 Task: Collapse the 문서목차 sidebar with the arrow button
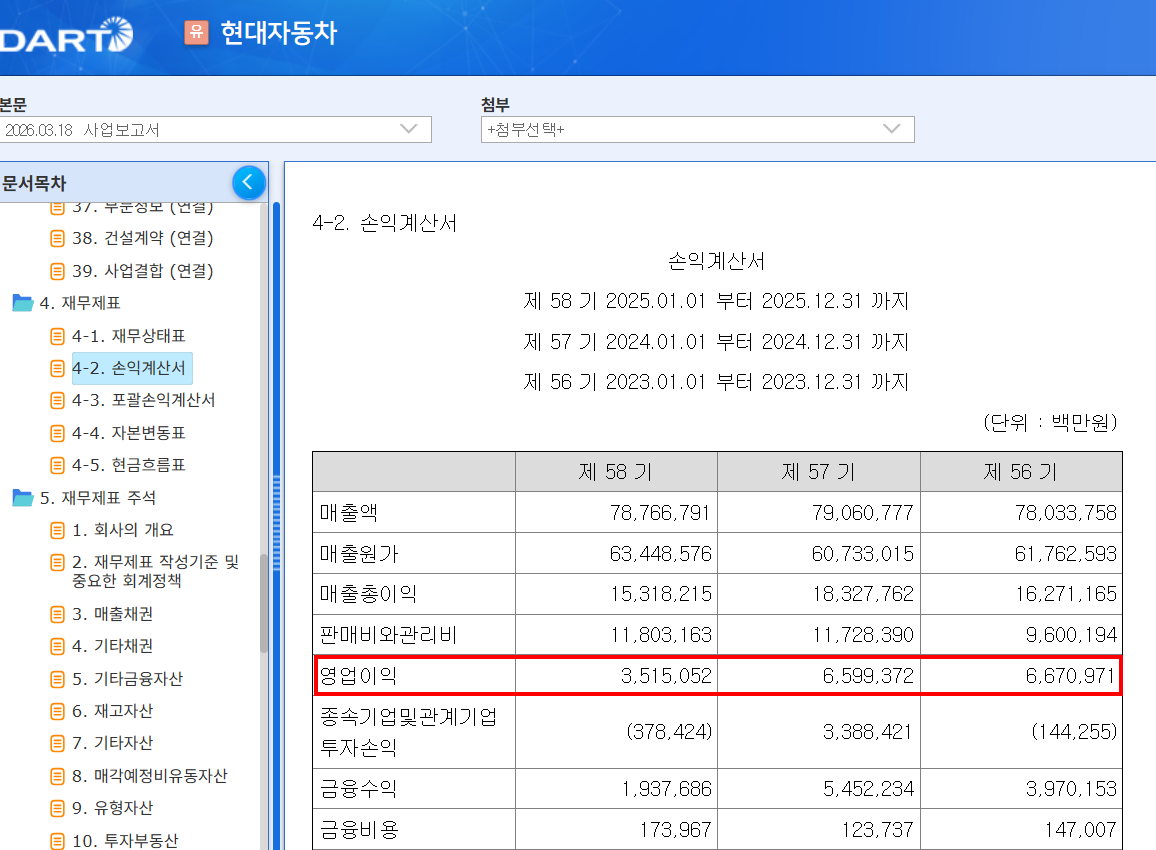tap(248, 181)
